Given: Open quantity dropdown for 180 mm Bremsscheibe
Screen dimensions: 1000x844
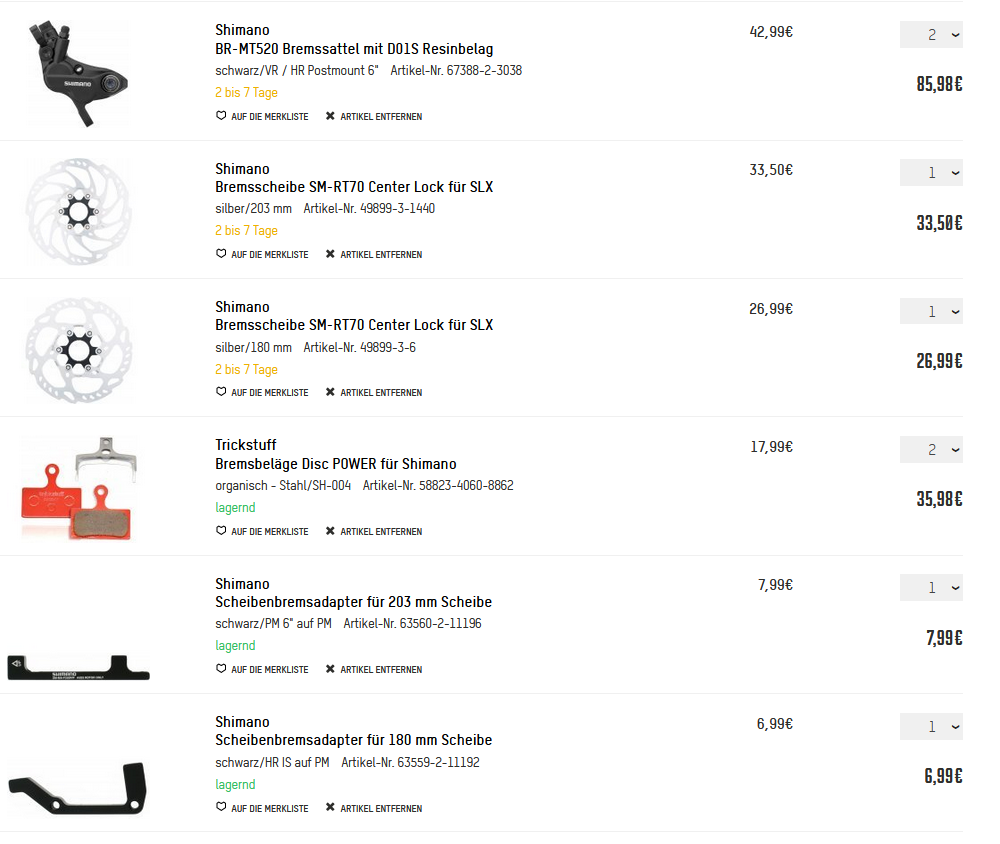Looking at the screenshot, I should coord(931,312).
